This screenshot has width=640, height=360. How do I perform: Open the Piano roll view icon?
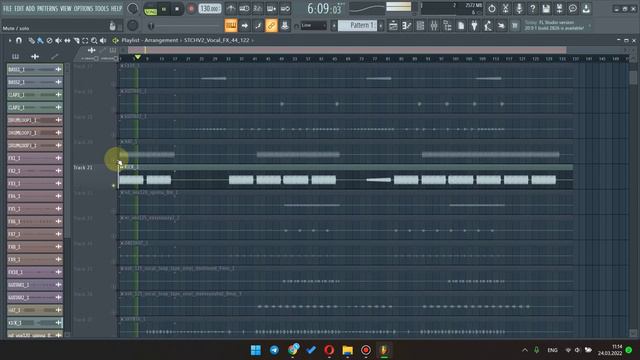point(407,26)
